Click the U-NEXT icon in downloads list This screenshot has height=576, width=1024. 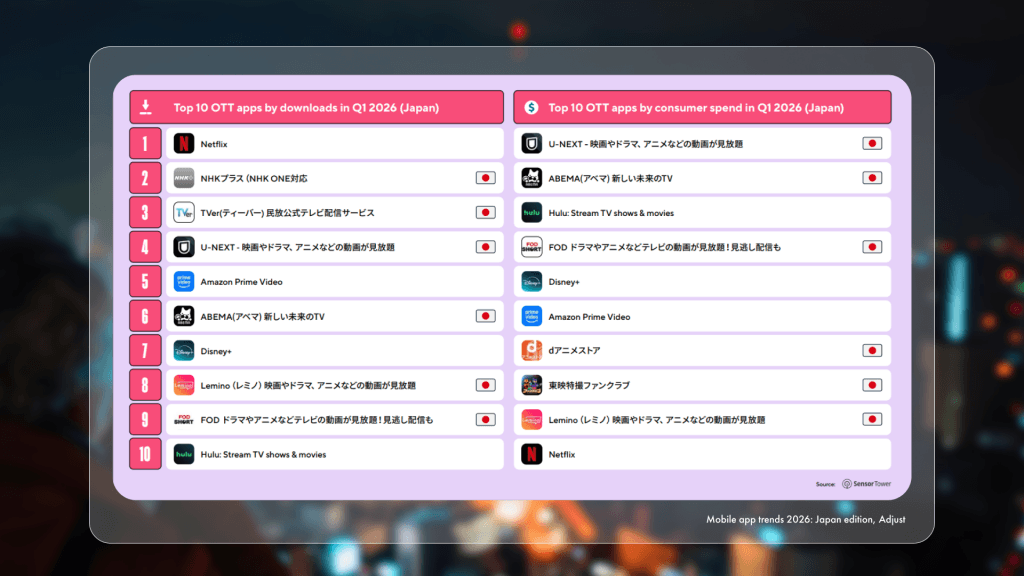(184, 247)
